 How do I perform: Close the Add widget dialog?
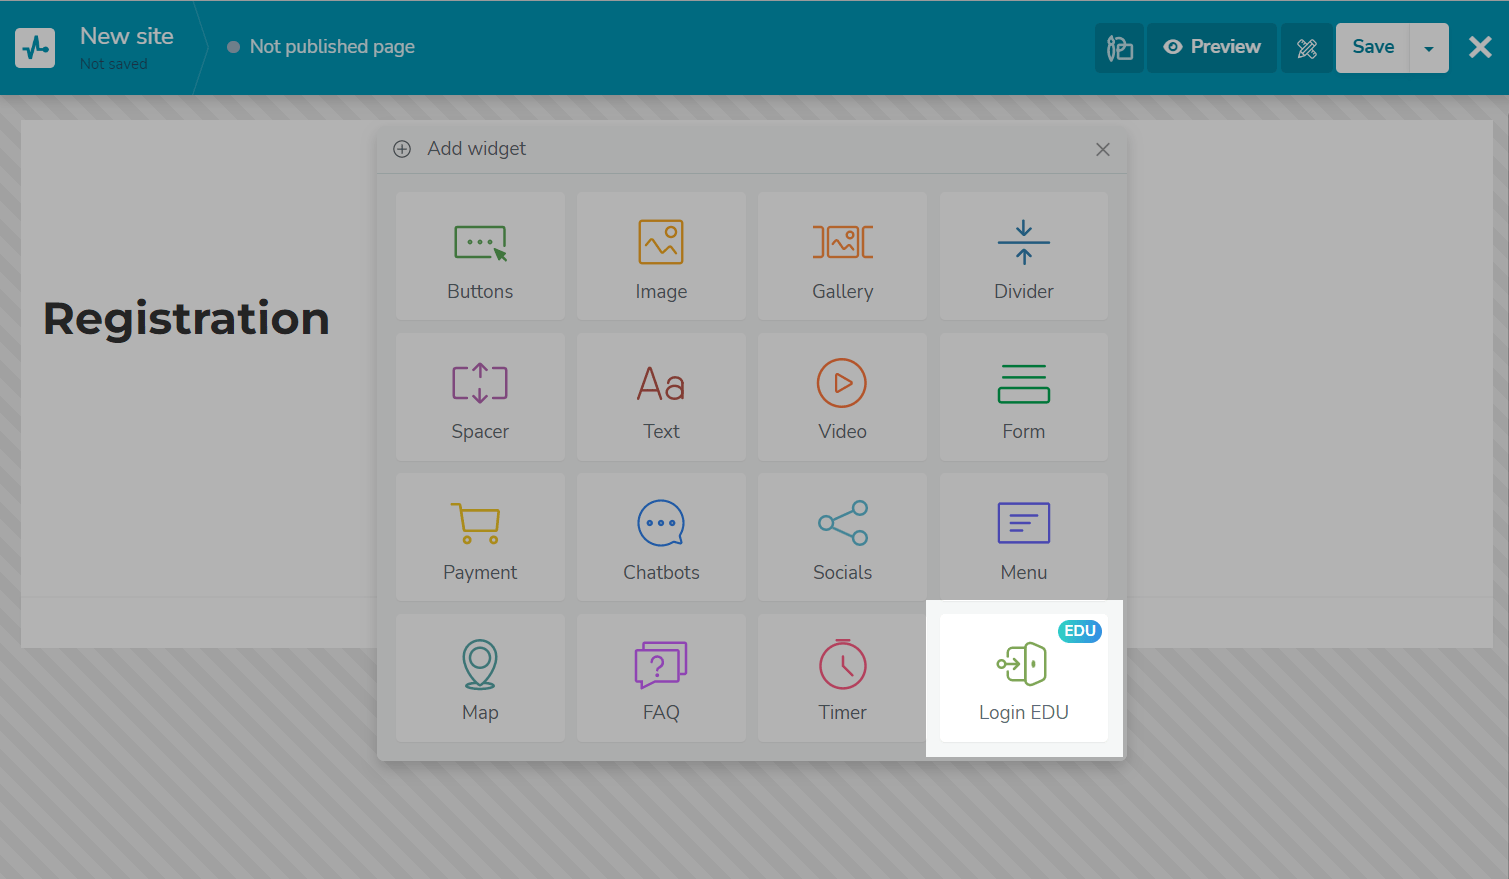[x=1102, y=149]
